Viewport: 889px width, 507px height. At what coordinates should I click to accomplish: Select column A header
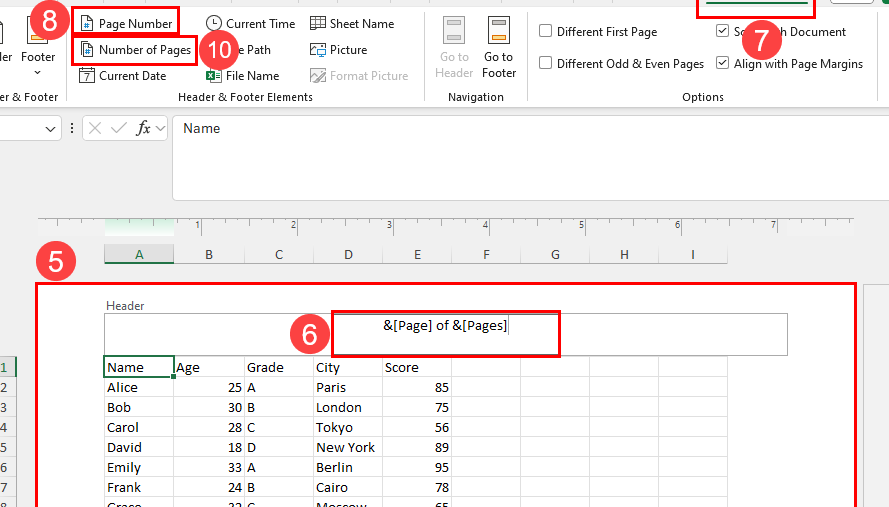click(139, 255)
